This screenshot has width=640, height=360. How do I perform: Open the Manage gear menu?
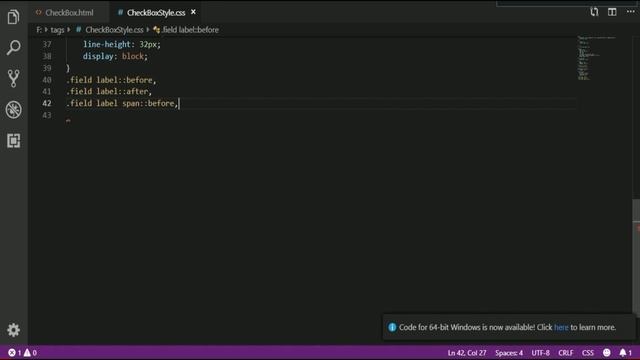[x=13, y=330]
